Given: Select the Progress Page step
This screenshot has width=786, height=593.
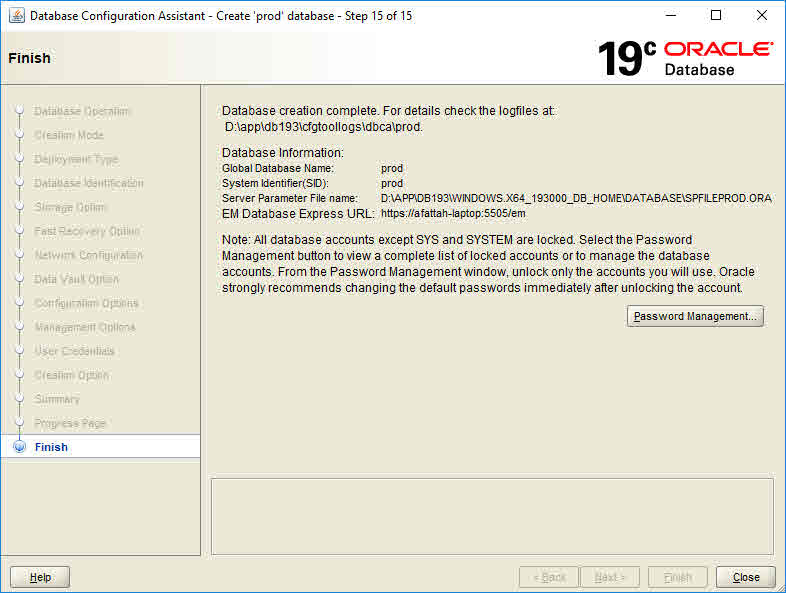Looking at the screenshot, I should click(70, 423).
